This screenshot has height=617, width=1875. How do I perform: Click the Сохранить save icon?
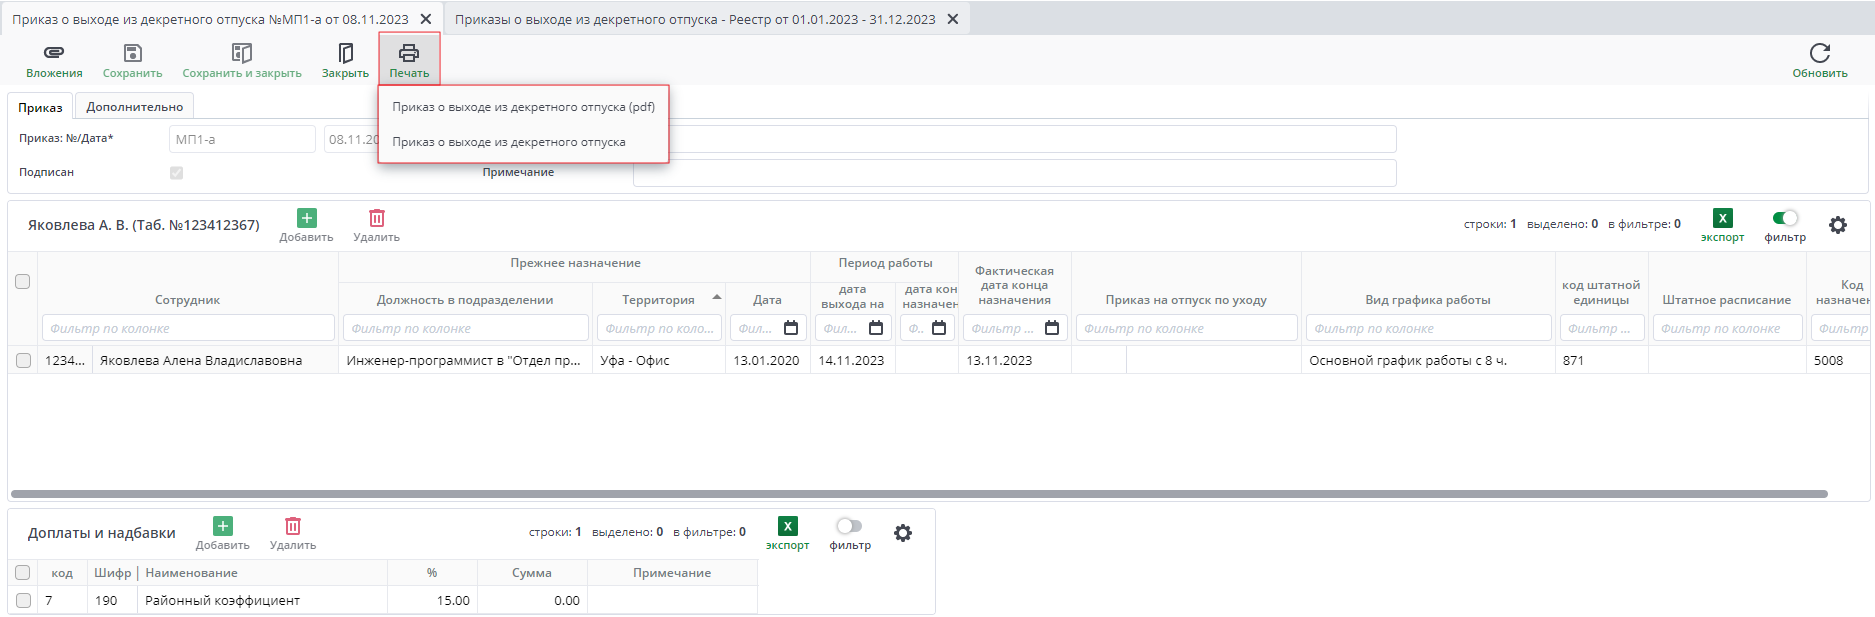point(132,53)
